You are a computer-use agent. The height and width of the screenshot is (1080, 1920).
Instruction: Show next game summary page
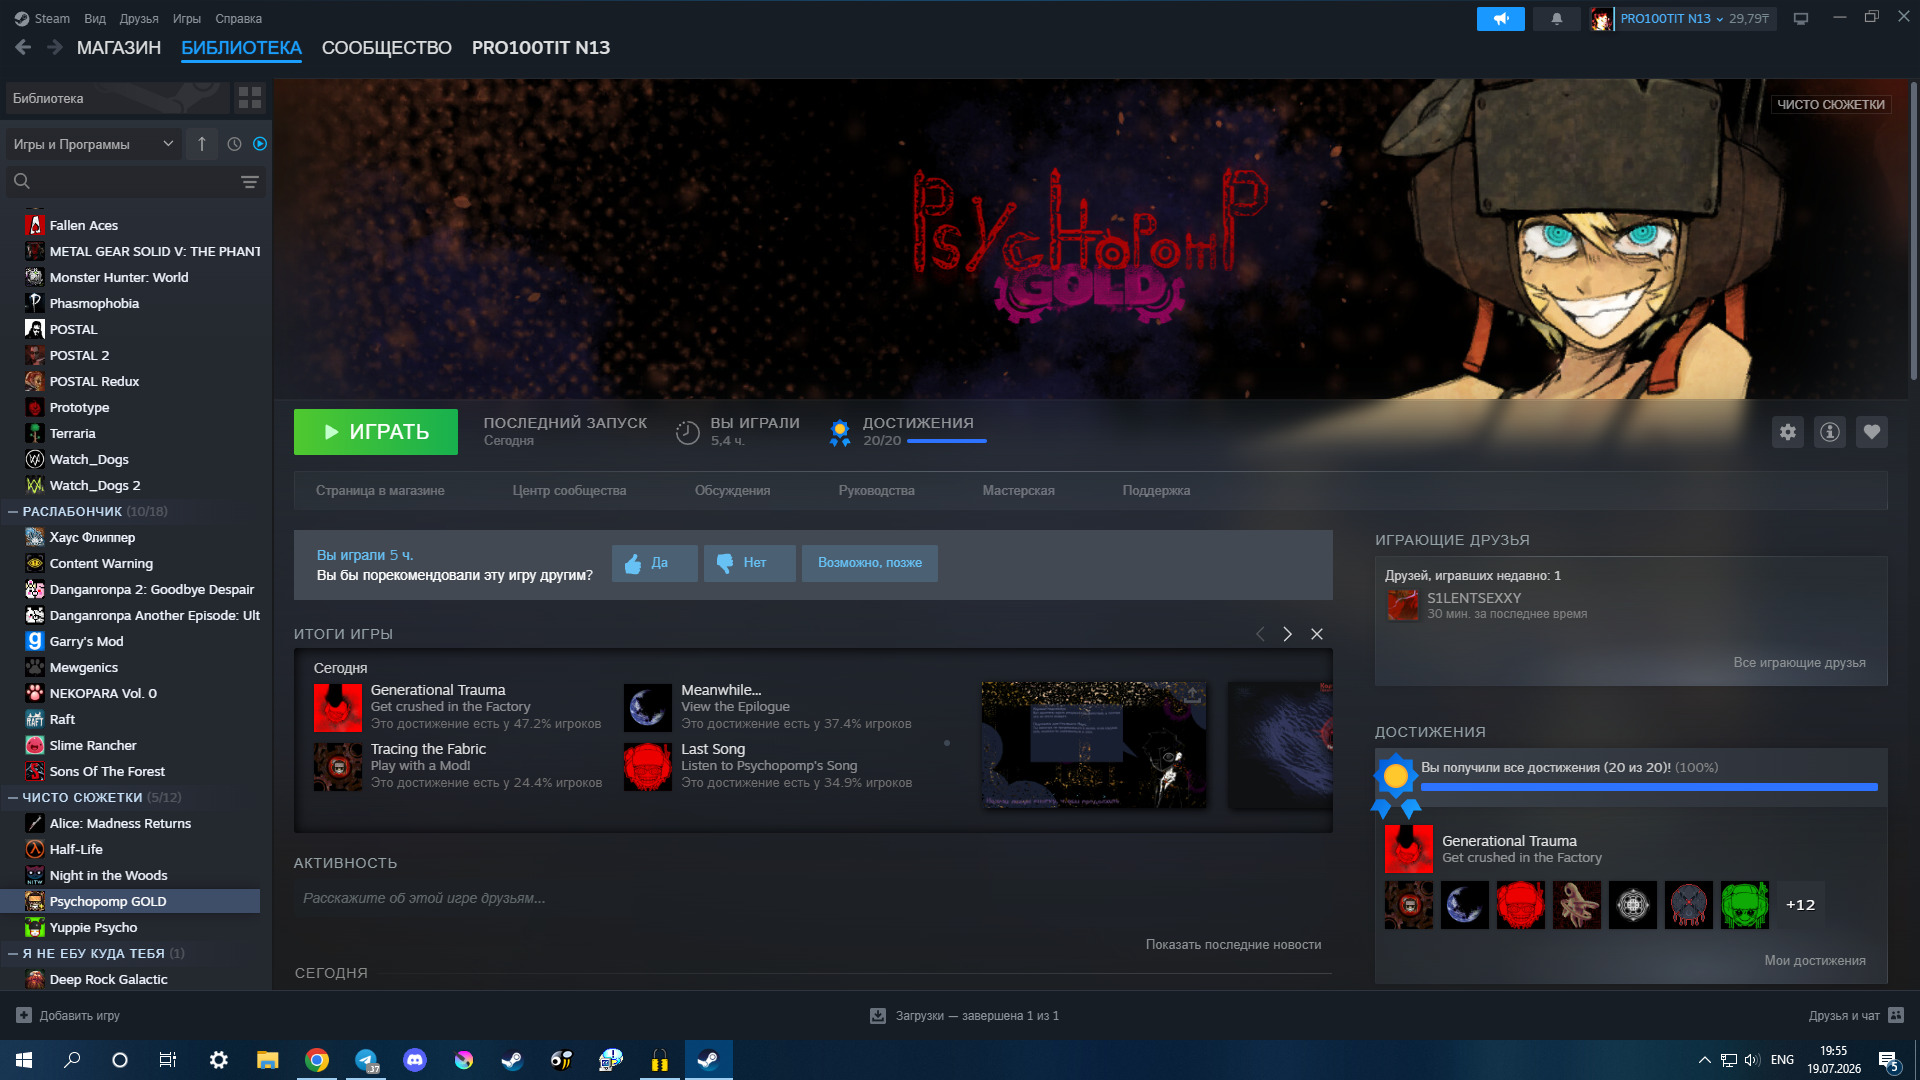coord(1288,634)
